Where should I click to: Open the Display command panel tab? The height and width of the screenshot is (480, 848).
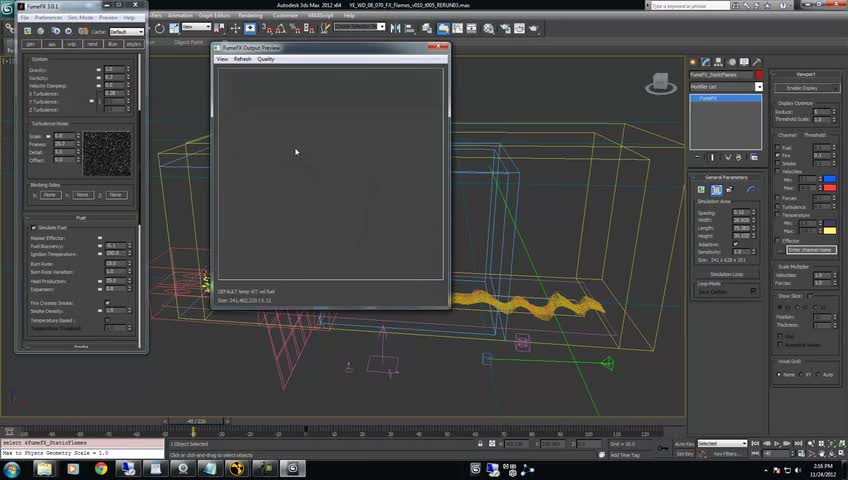pyautogui.click(x=744, y=62)
